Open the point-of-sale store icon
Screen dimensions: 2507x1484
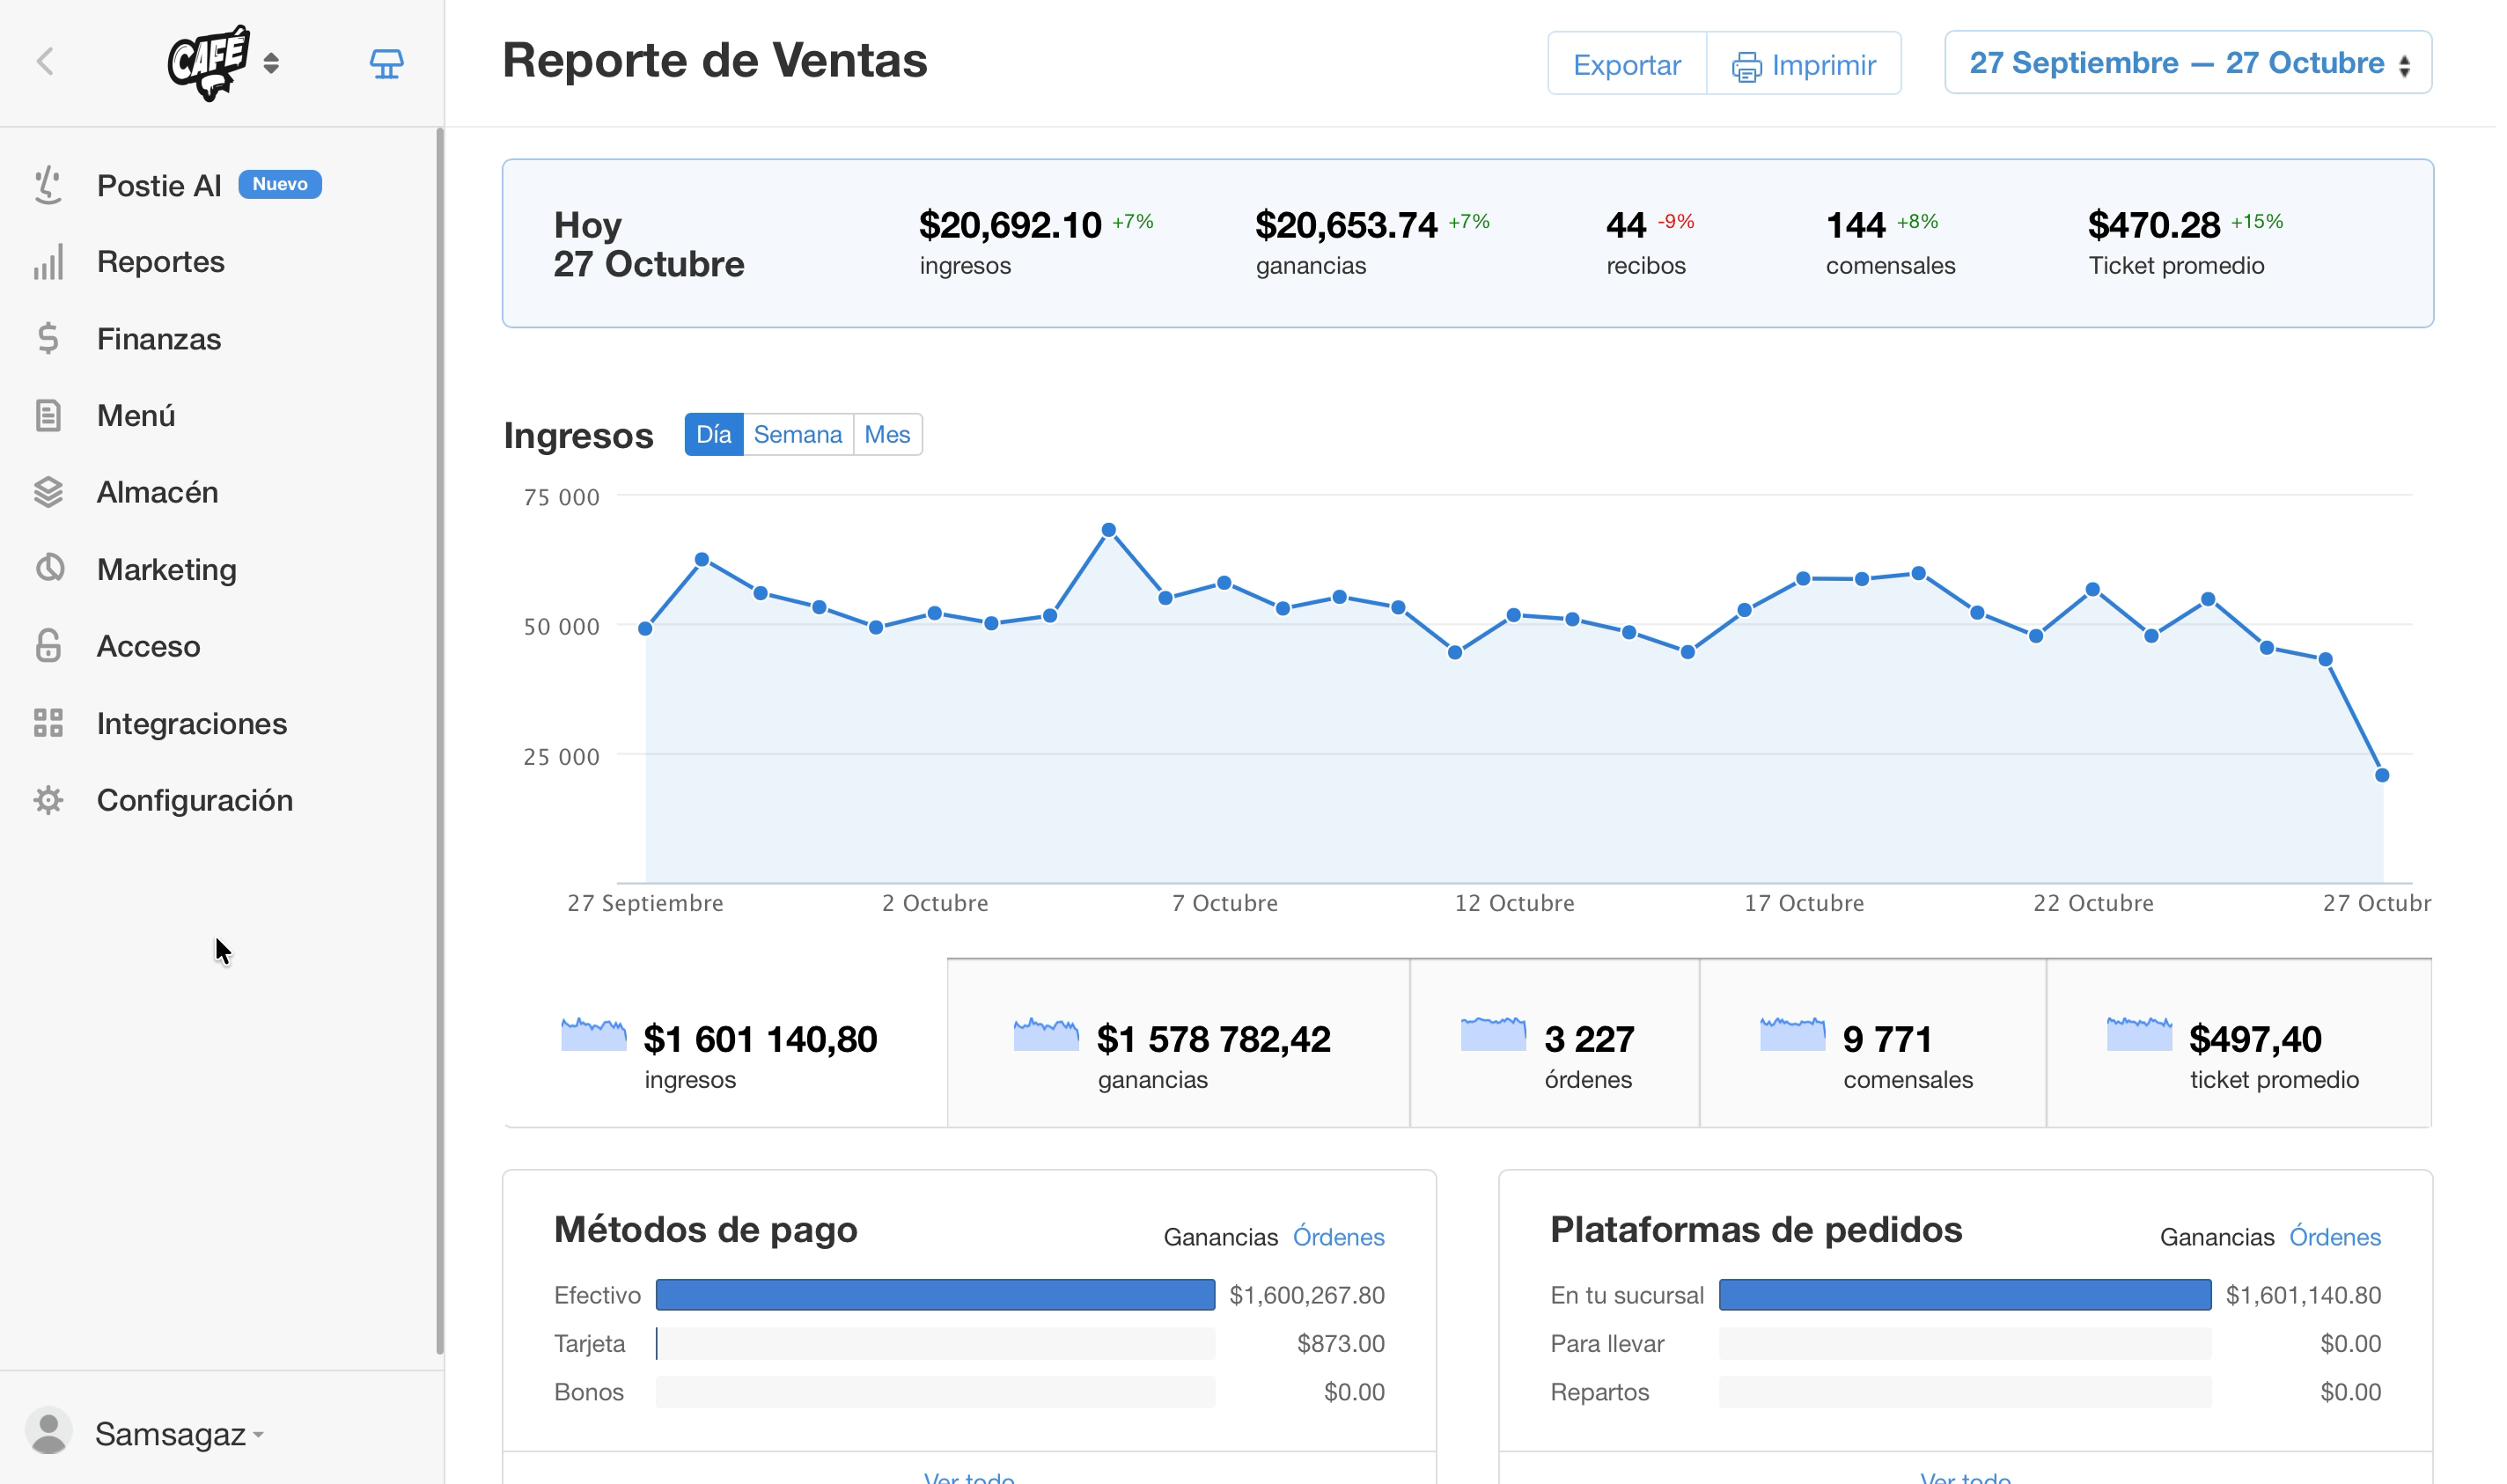click(x=387, y=64)
